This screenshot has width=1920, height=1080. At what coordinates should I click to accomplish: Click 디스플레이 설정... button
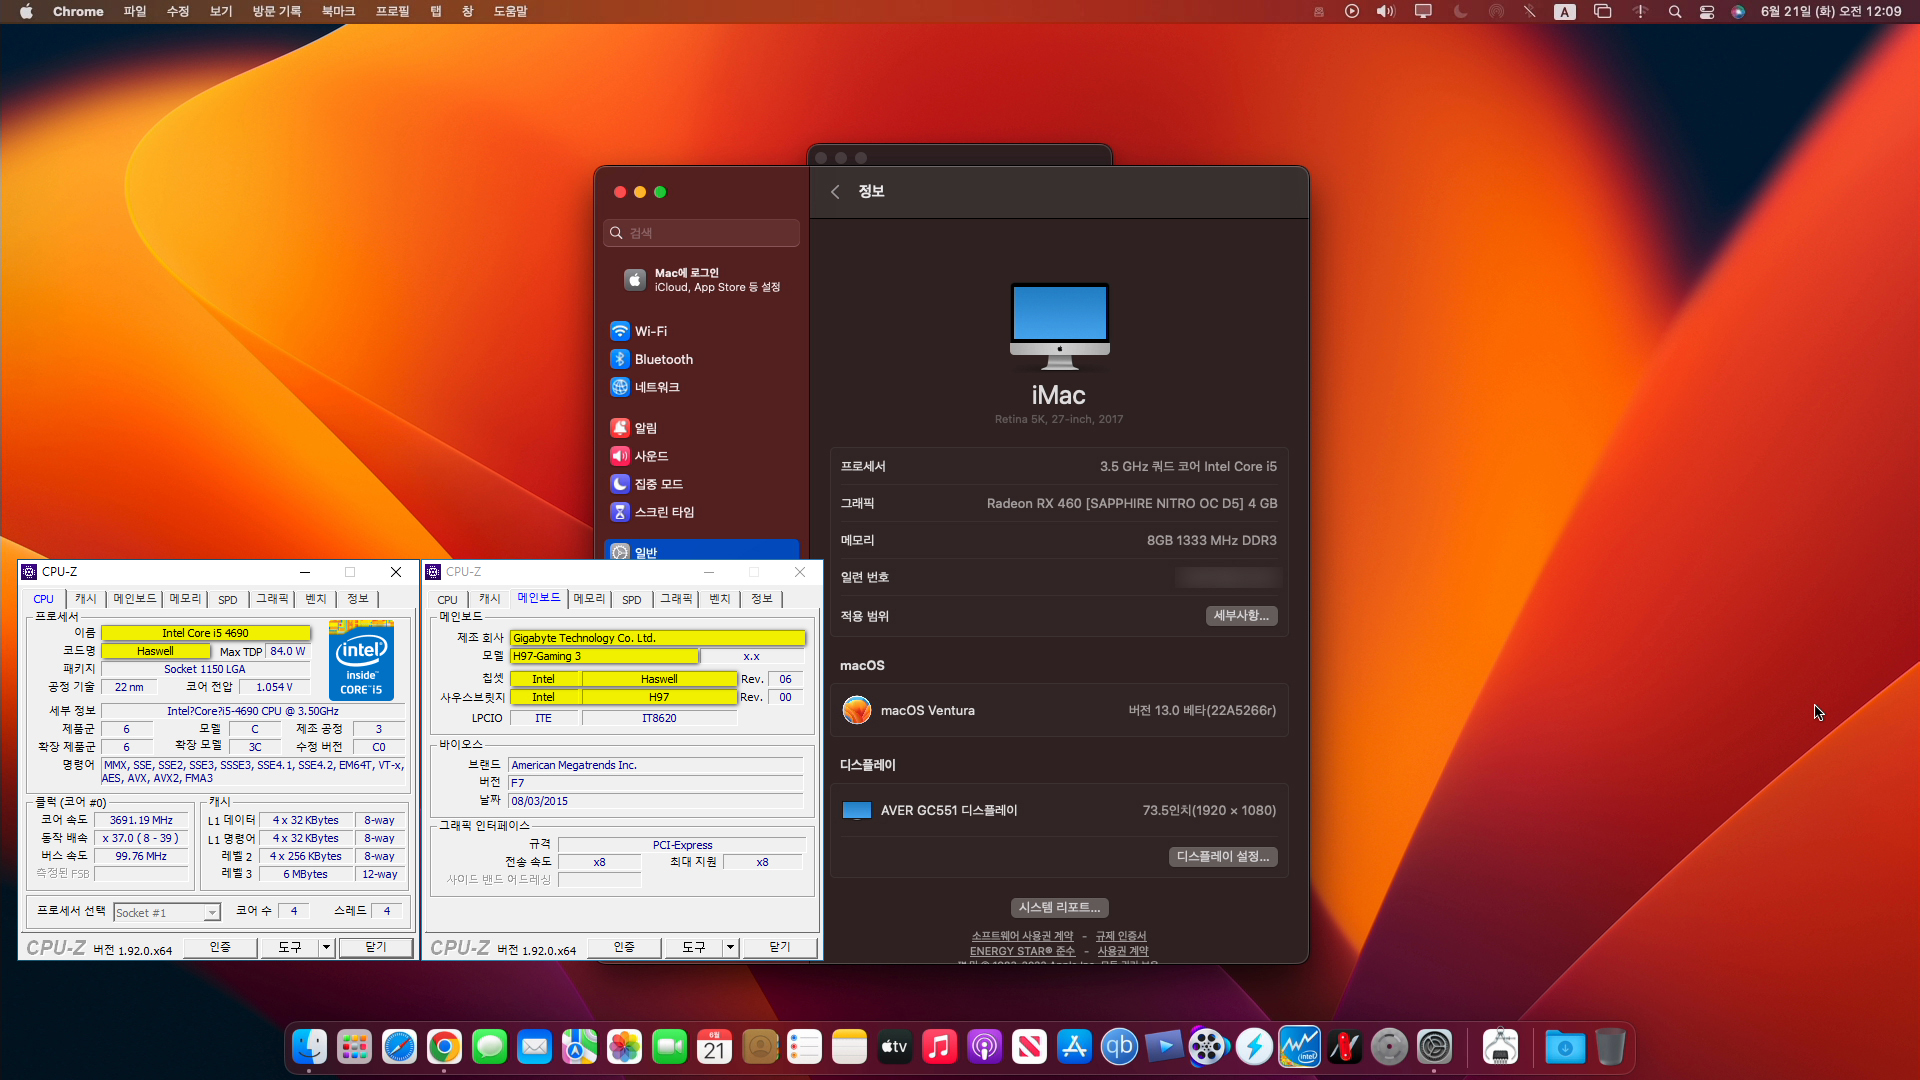tap(1222, 857)
